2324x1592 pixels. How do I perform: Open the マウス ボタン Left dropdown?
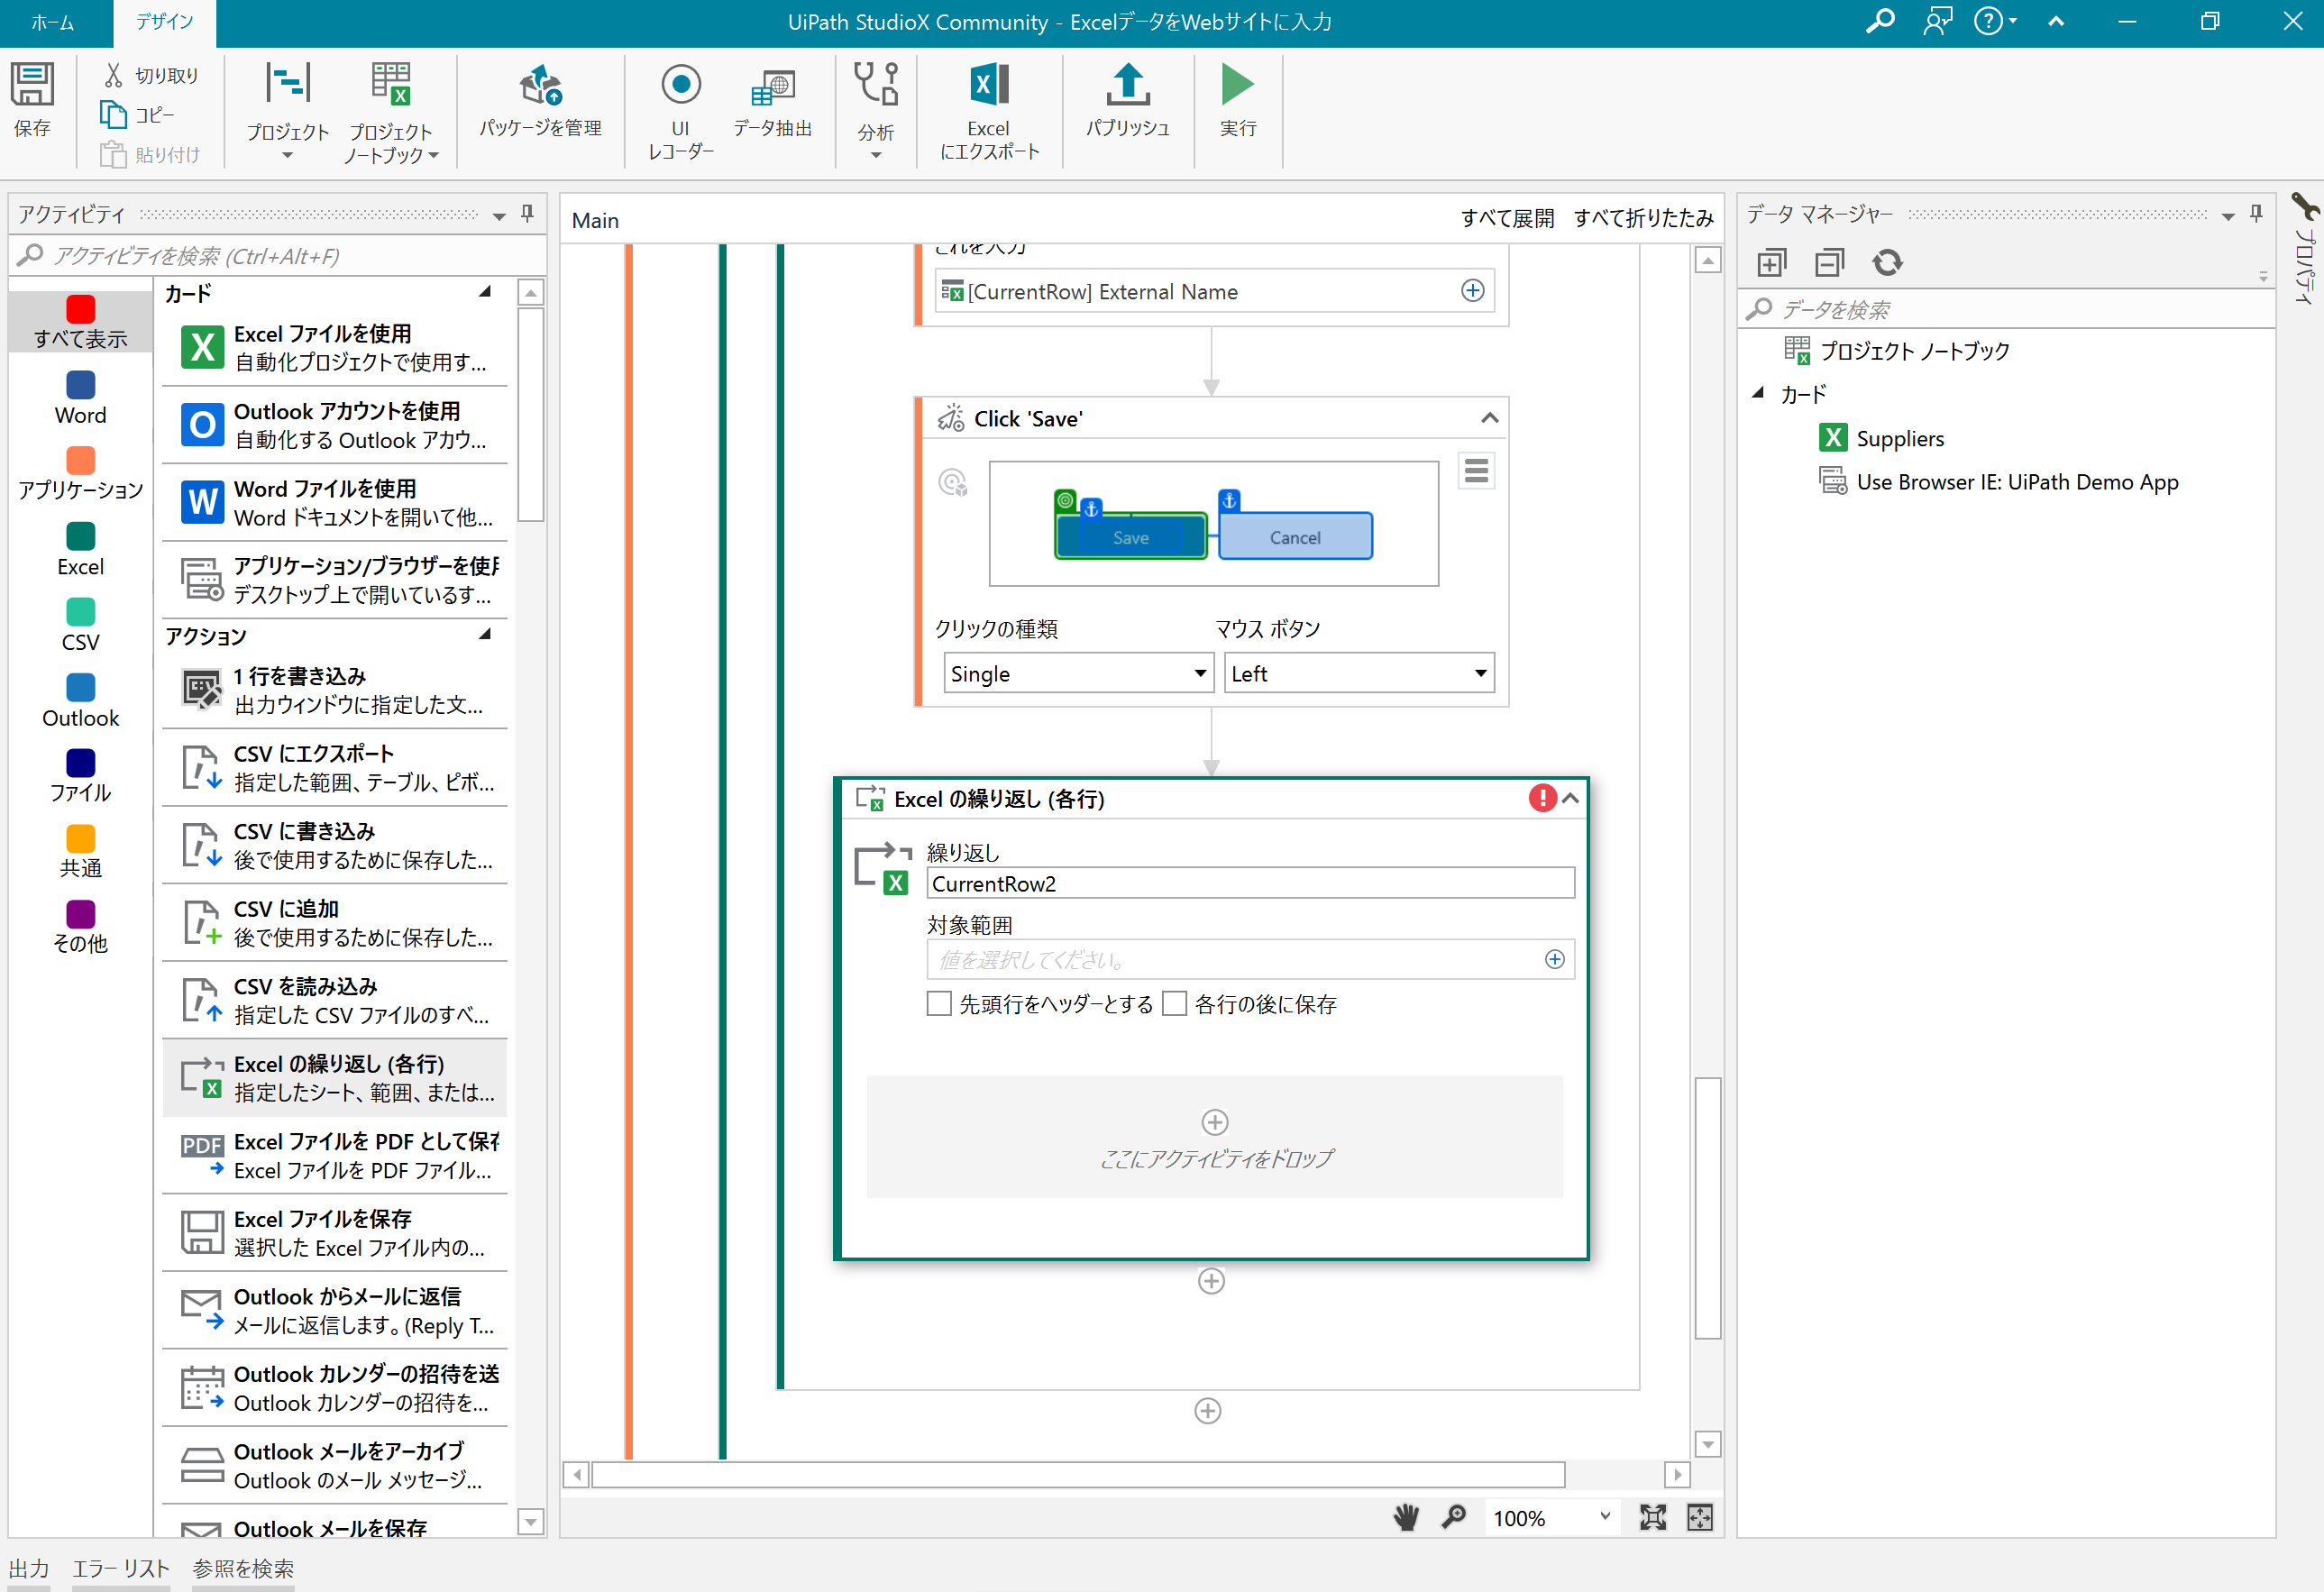tap(1359, 673)
